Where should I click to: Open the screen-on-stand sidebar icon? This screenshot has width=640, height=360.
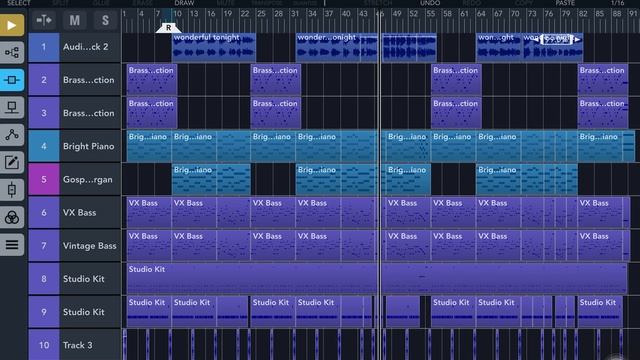[x=12, y=107]
